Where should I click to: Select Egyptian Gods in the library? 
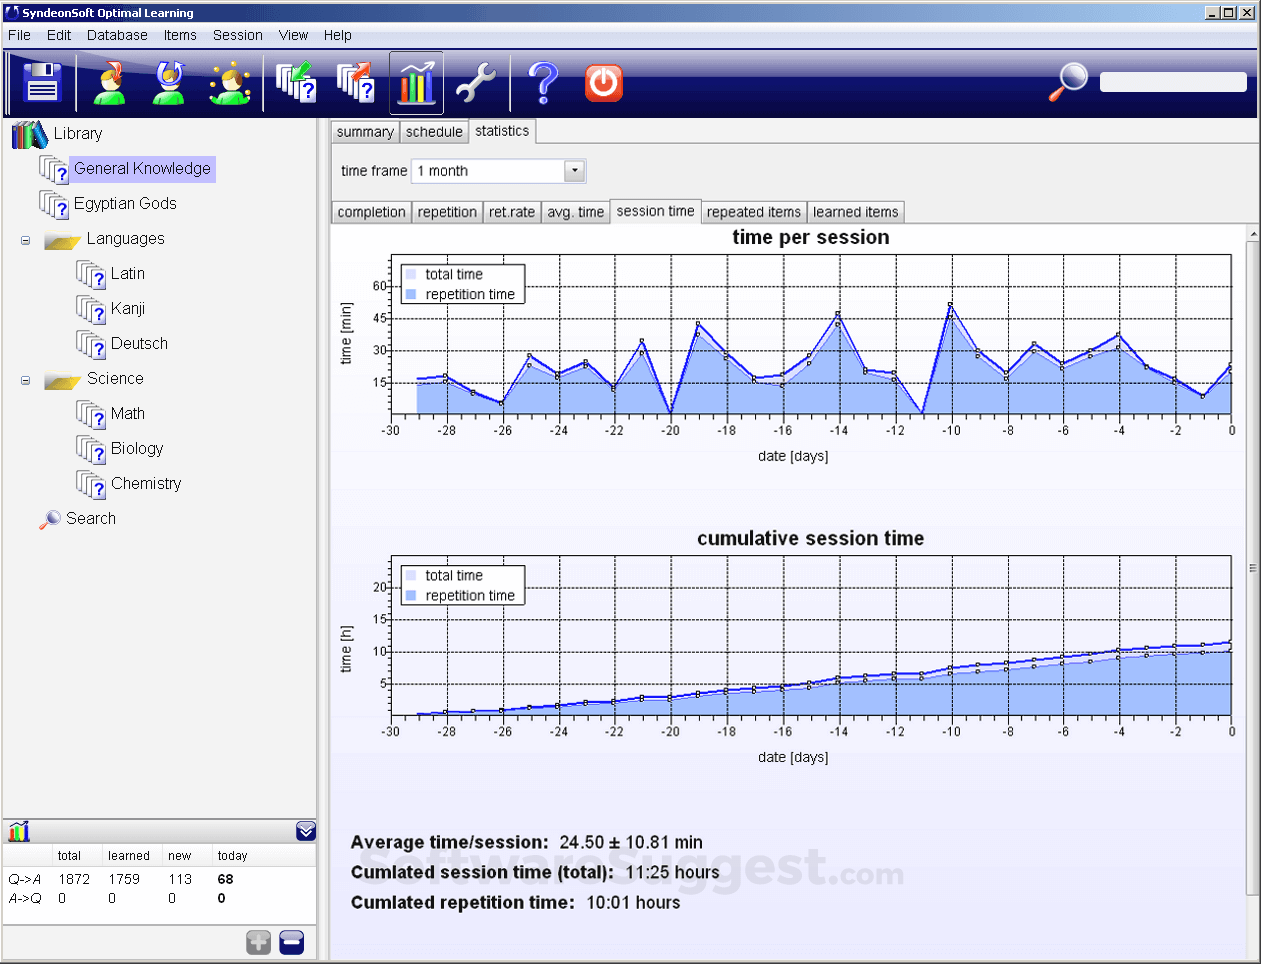pyautogui.click(x=125, y=204)
